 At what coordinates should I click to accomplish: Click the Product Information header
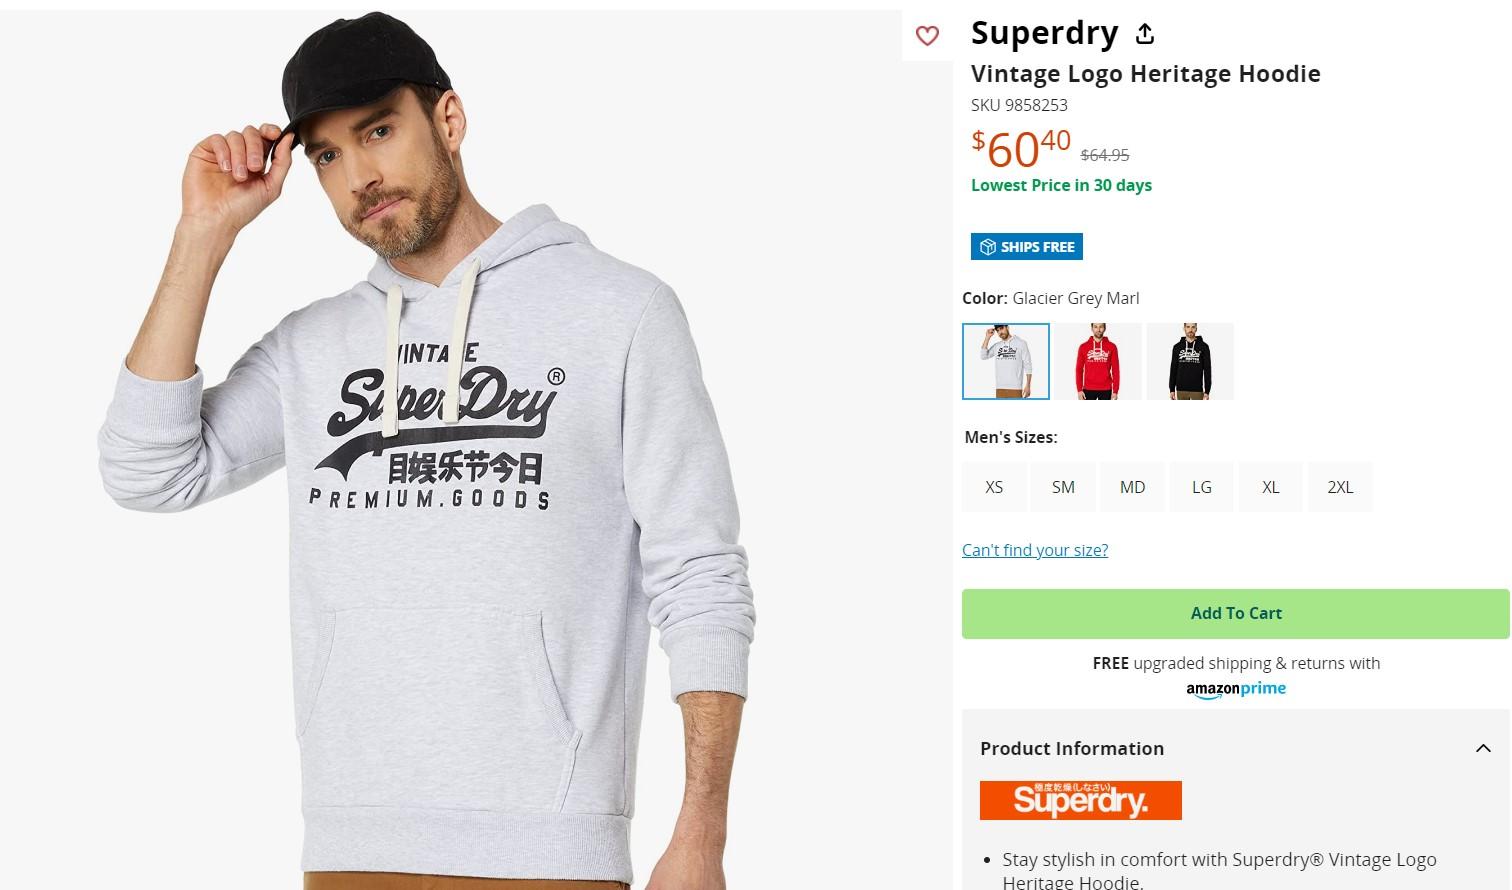point(1072,748)
